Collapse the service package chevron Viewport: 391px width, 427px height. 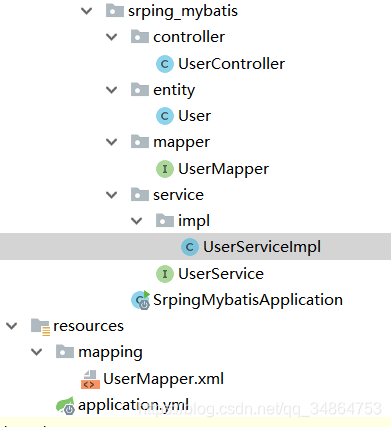click(x=112, y=195)
